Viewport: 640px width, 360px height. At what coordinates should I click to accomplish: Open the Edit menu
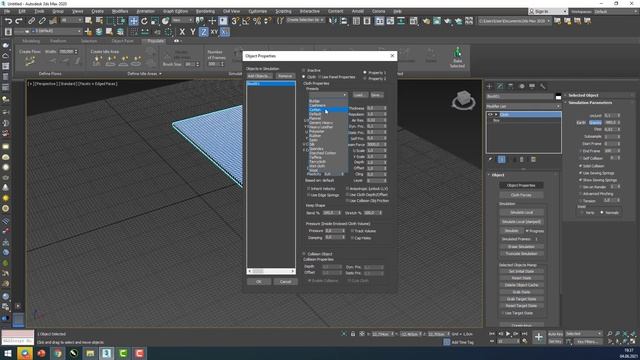[x=22, y=11]
